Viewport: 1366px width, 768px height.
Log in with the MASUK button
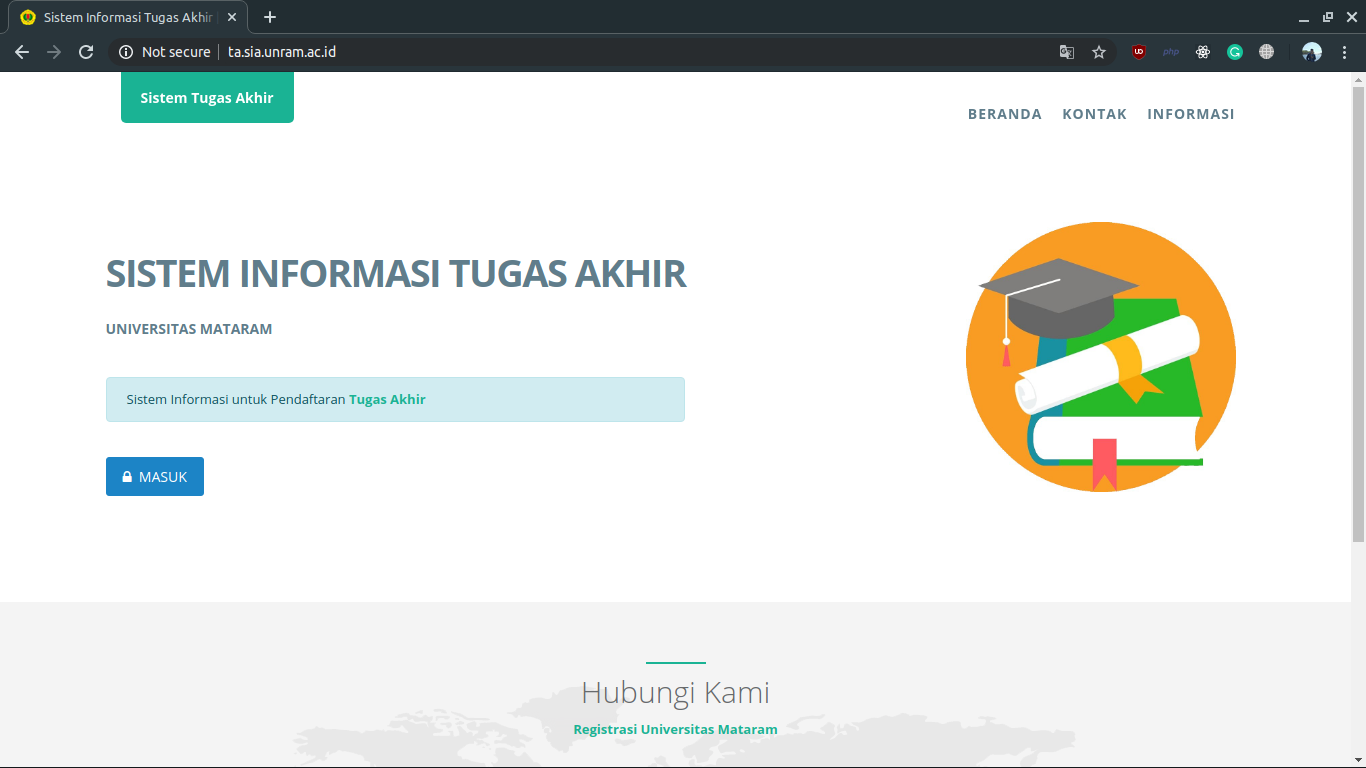(155, 477)
